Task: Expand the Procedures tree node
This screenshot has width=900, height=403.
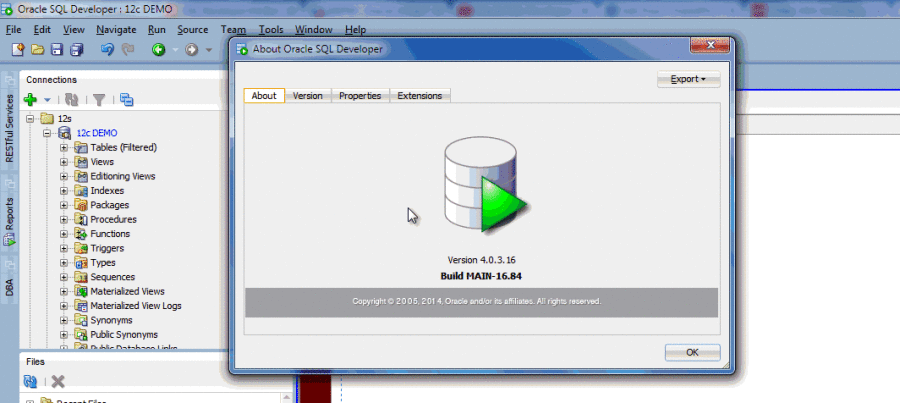Action: (64, 219)
